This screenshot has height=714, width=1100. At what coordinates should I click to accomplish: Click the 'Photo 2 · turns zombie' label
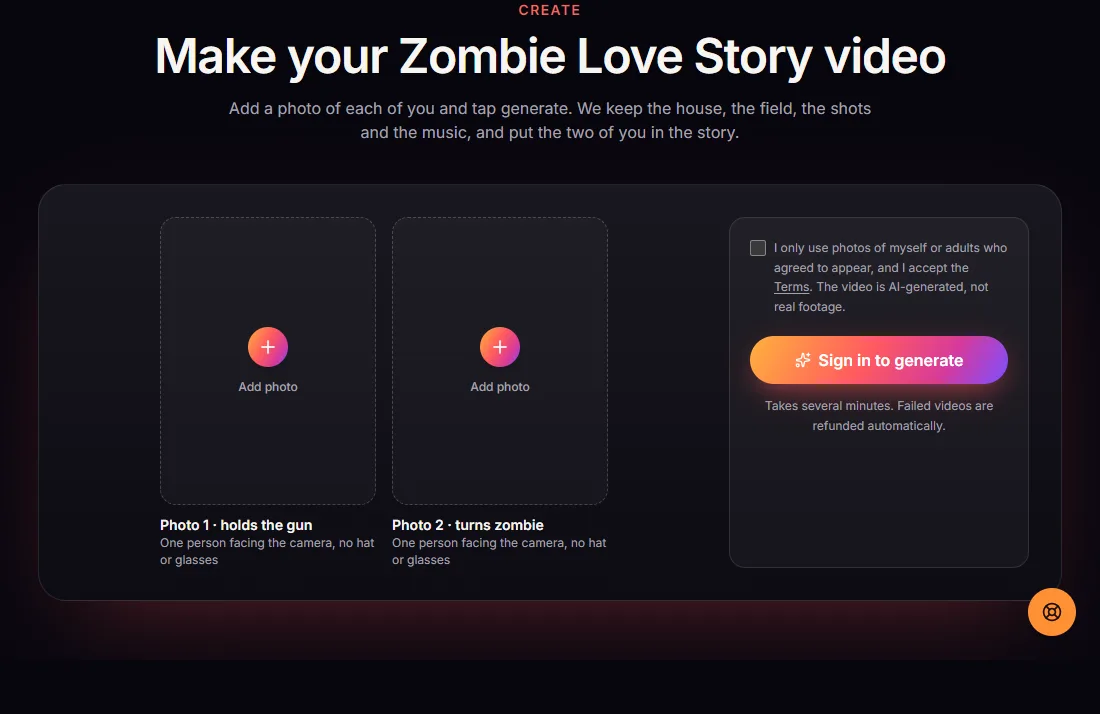[468, 525]
